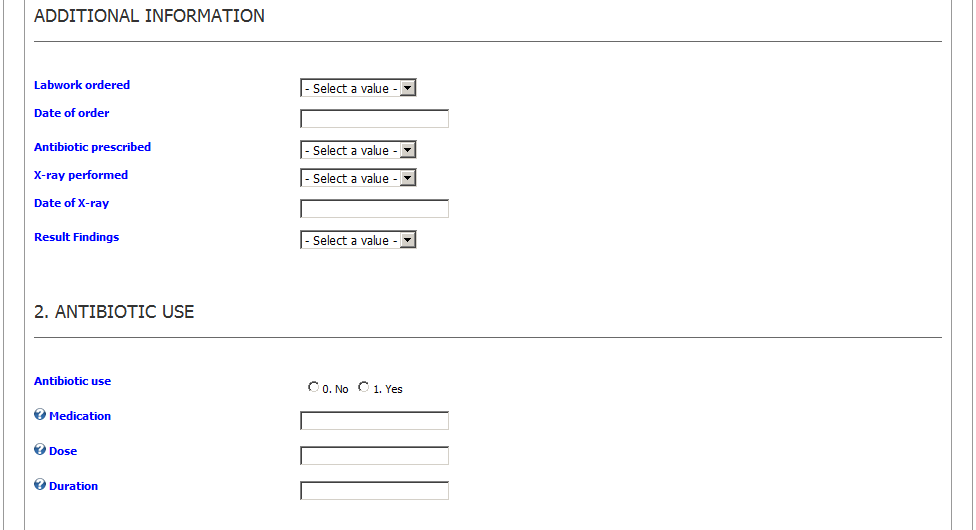Click the Antibiotic prescribed label
The image size is (976, 530).
[92, 147]
